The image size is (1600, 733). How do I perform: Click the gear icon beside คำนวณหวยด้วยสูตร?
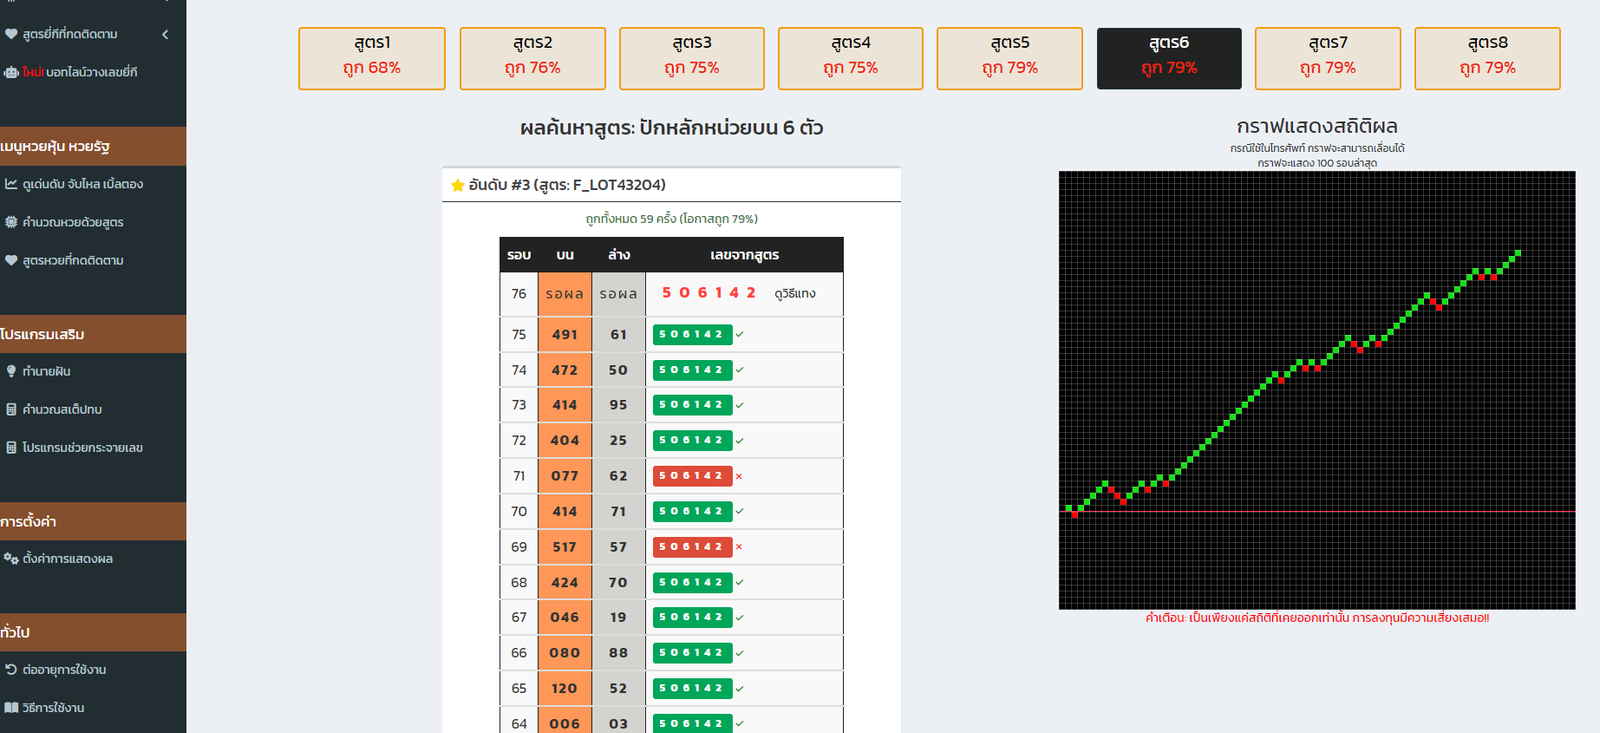point(11,222)
